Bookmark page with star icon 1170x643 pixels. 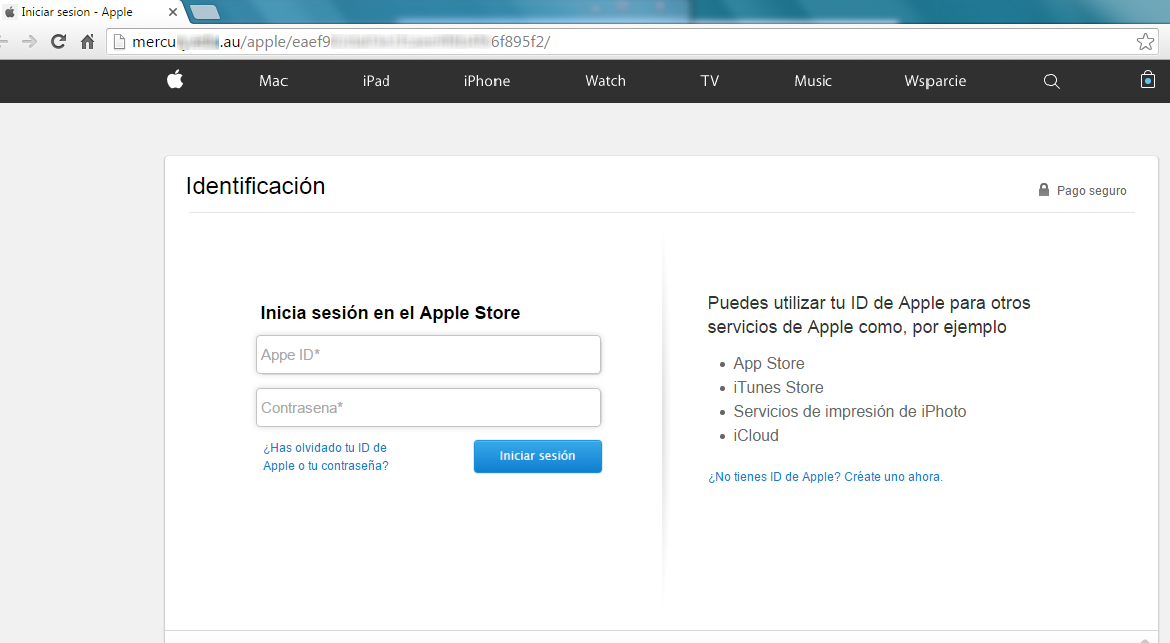point(1145,42)
